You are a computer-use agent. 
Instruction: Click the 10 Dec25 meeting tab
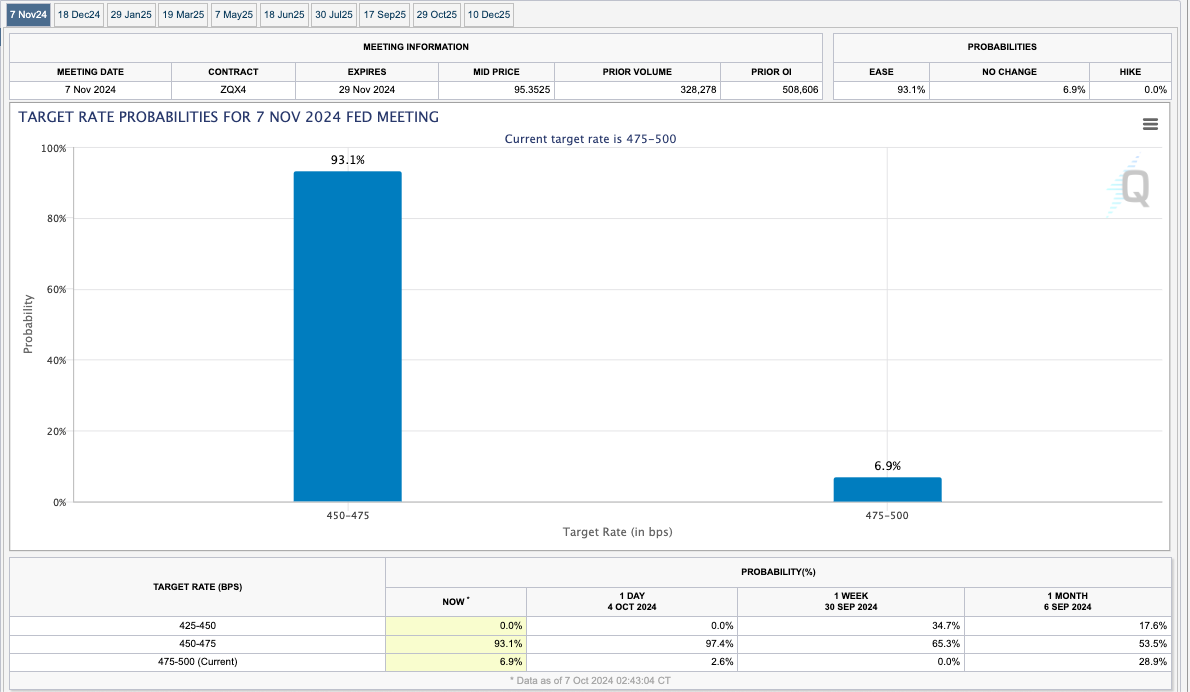[x=489, y=15]
